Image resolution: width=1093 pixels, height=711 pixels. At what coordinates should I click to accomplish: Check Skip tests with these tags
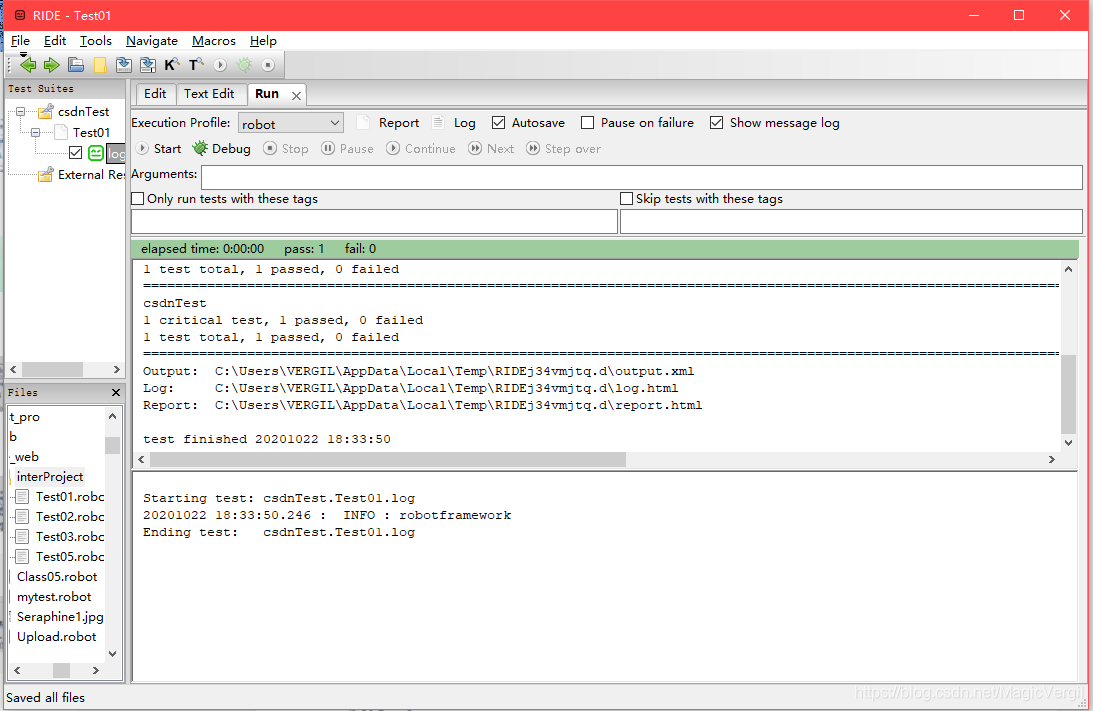click(627, 199)
